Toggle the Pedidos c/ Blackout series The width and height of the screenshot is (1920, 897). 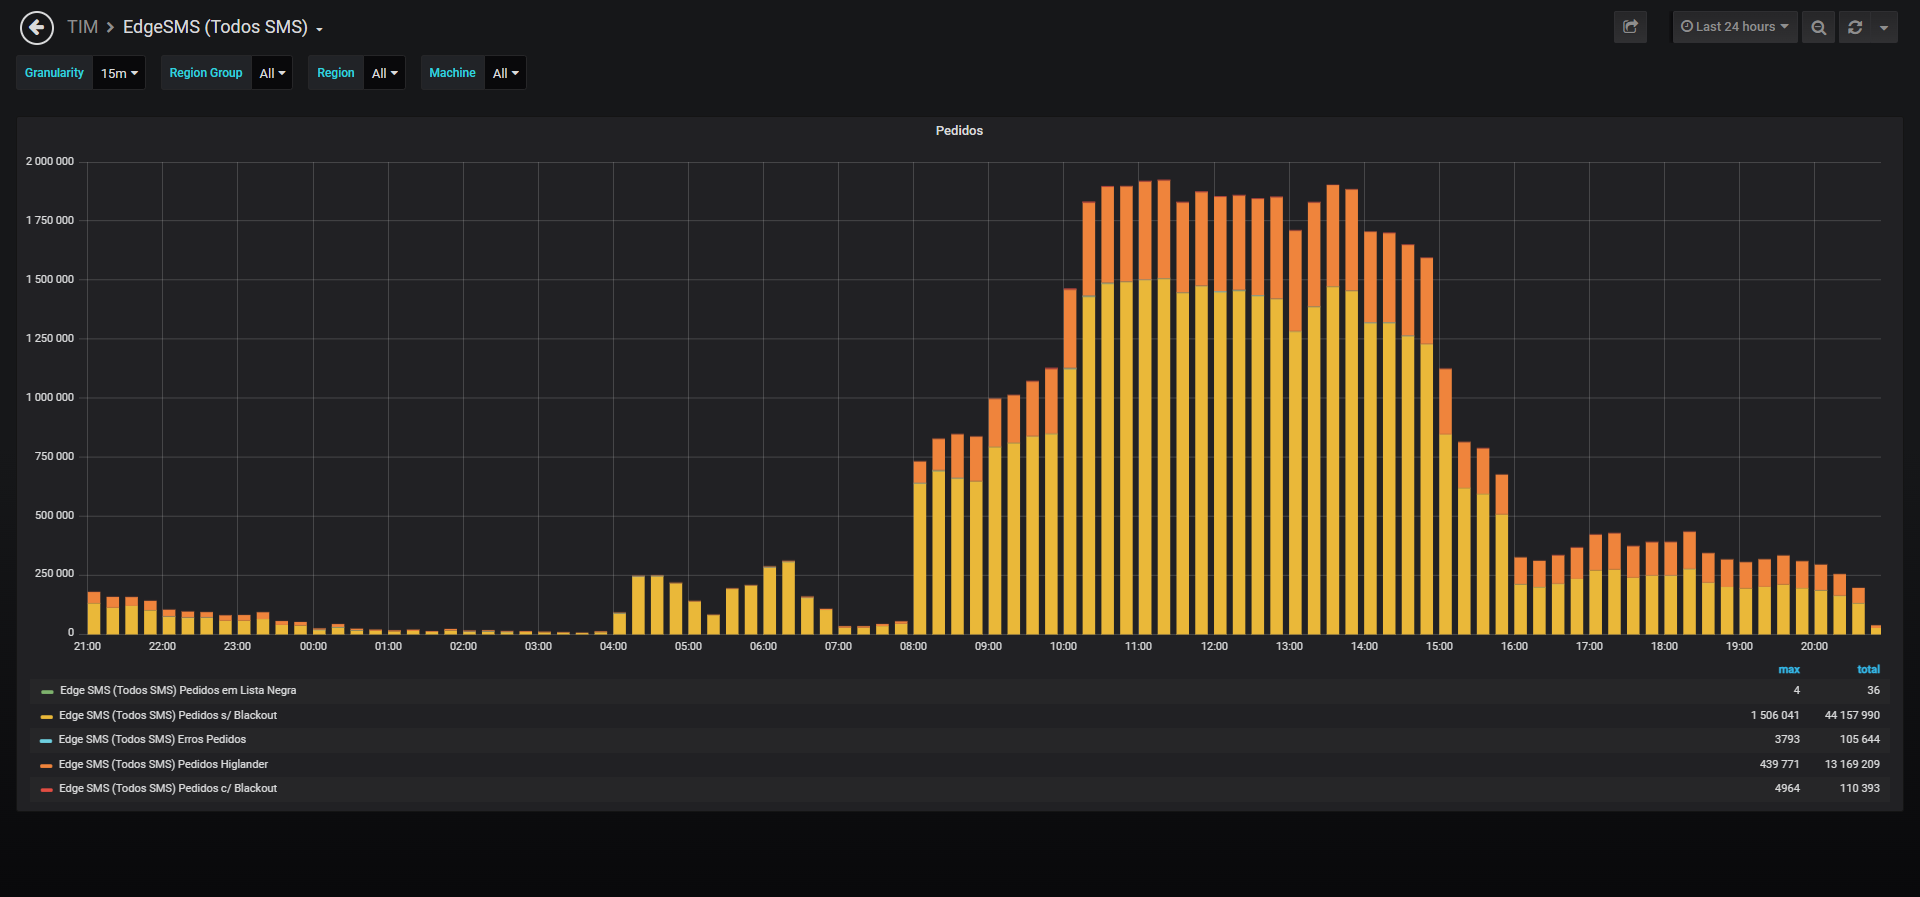point(168,788)
